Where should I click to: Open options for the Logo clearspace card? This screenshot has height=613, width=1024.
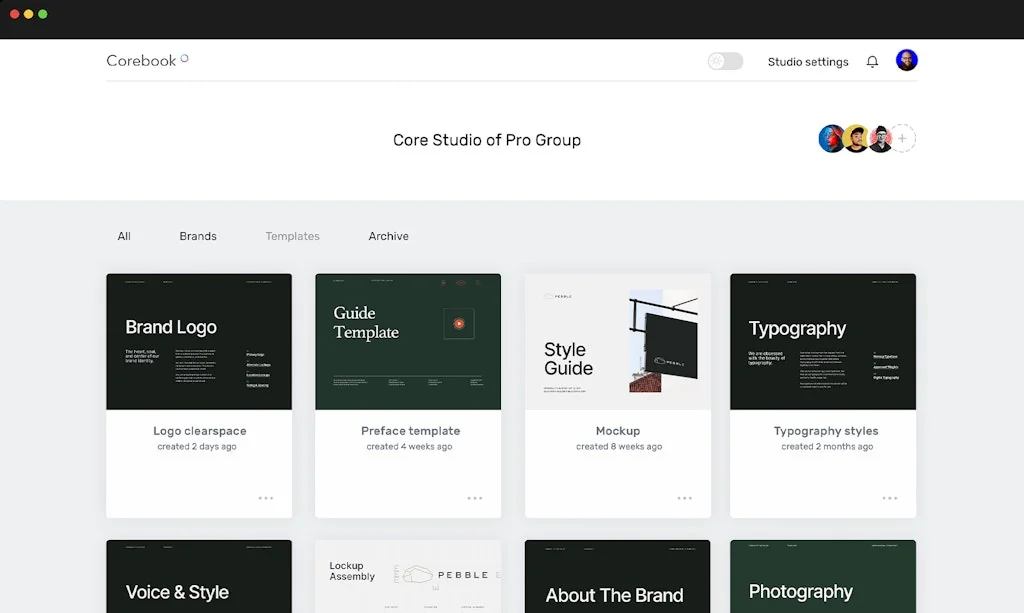coord(267,496)
